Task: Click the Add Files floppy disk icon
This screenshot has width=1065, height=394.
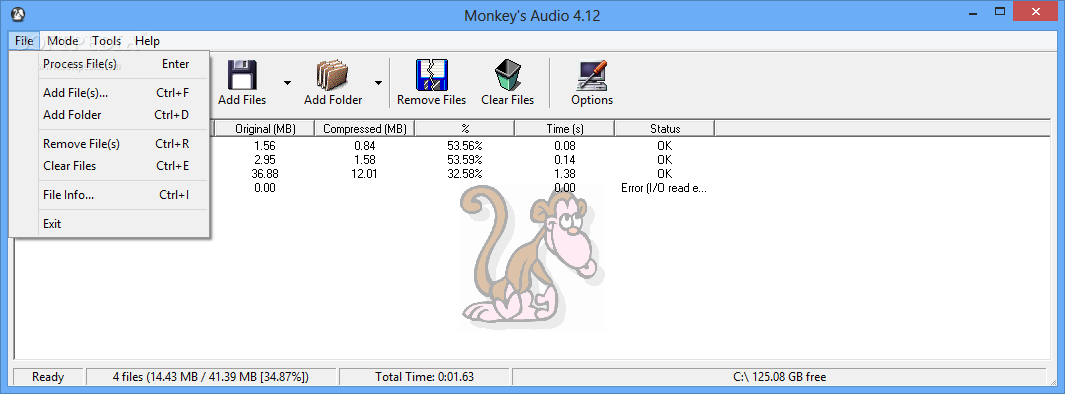Action: (x=242, y=75)
